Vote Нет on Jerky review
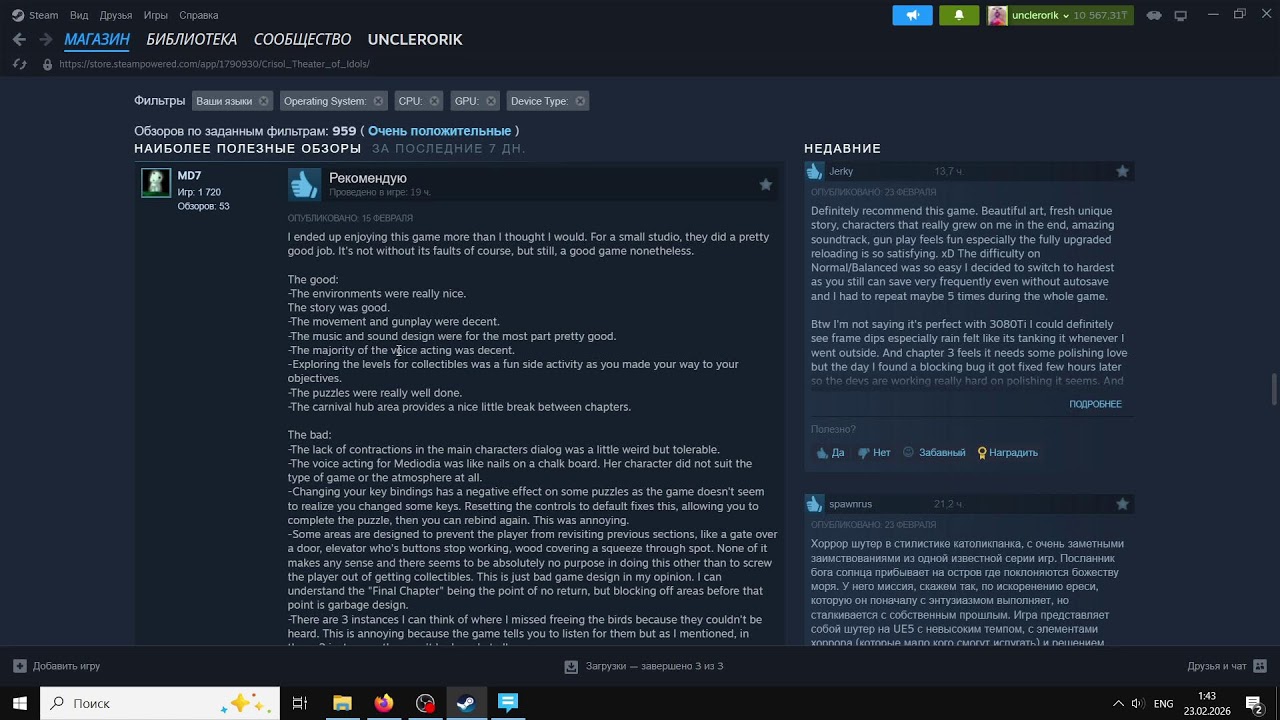 [874, 453]
